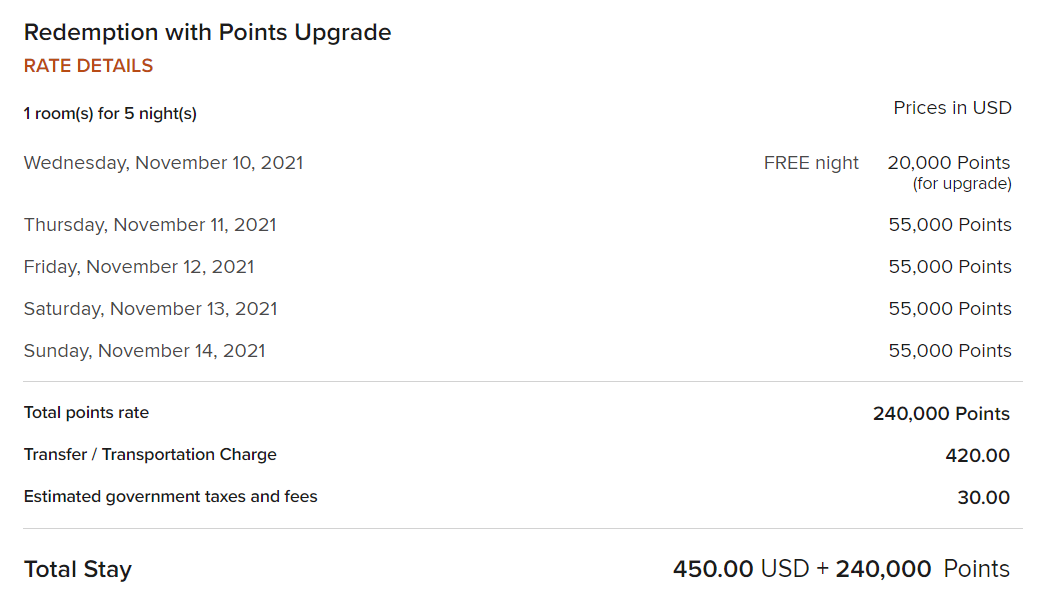Click the Thursday 55,000 Points value
This screenshot has height=599, width=1049.
coord(950,225)
